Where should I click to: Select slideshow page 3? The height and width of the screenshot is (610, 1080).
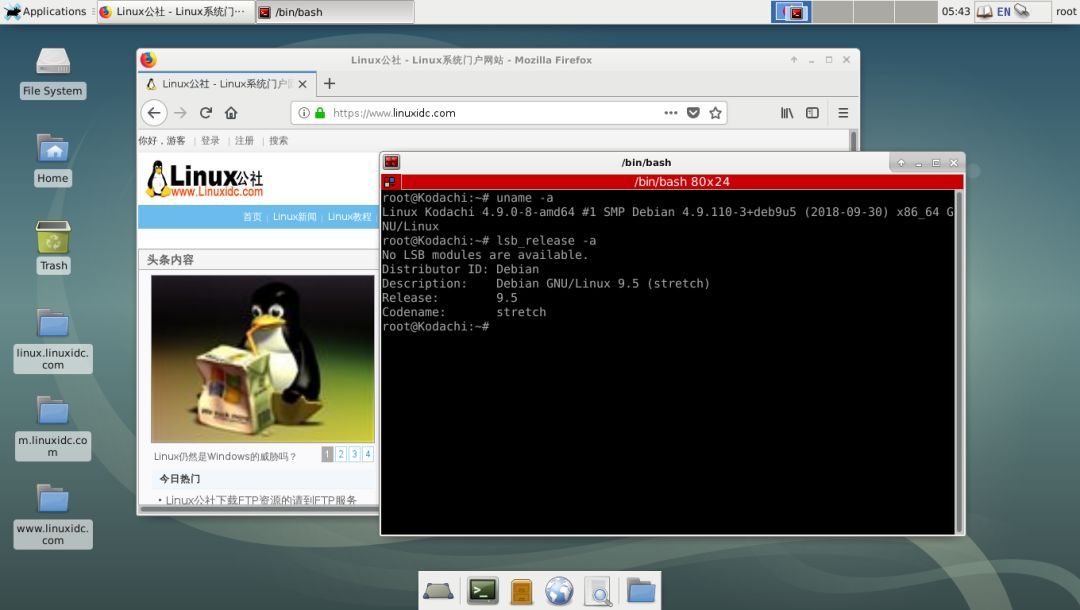click(355, 454)
